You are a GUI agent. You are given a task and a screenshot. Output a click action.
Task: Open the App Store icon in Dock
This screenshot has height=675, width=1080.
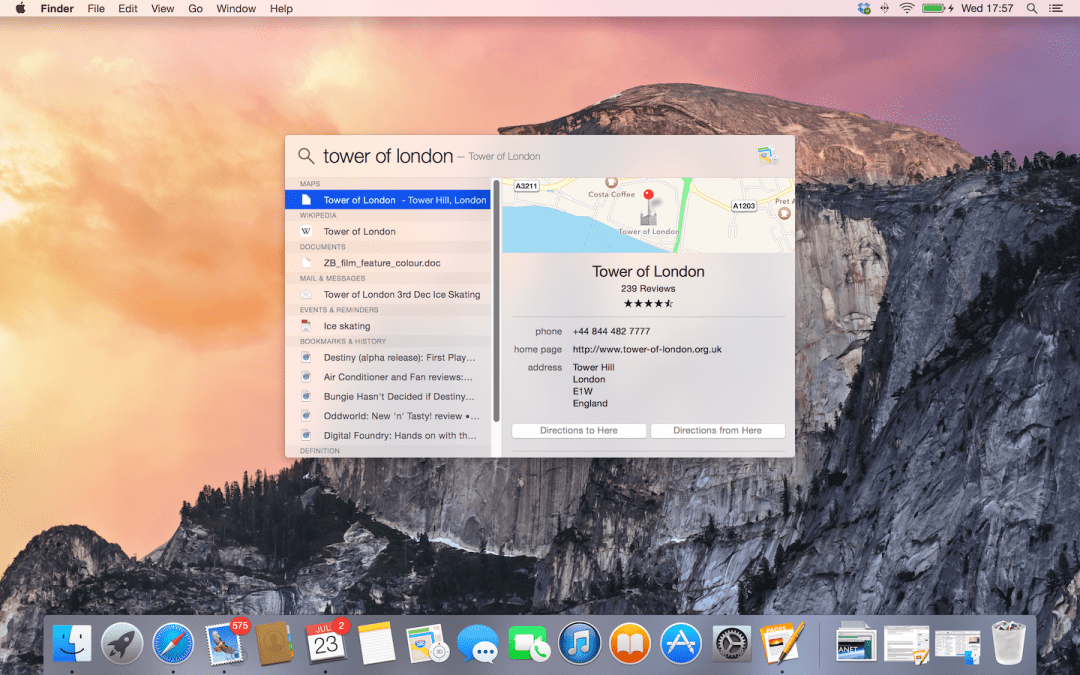[681, 643]
